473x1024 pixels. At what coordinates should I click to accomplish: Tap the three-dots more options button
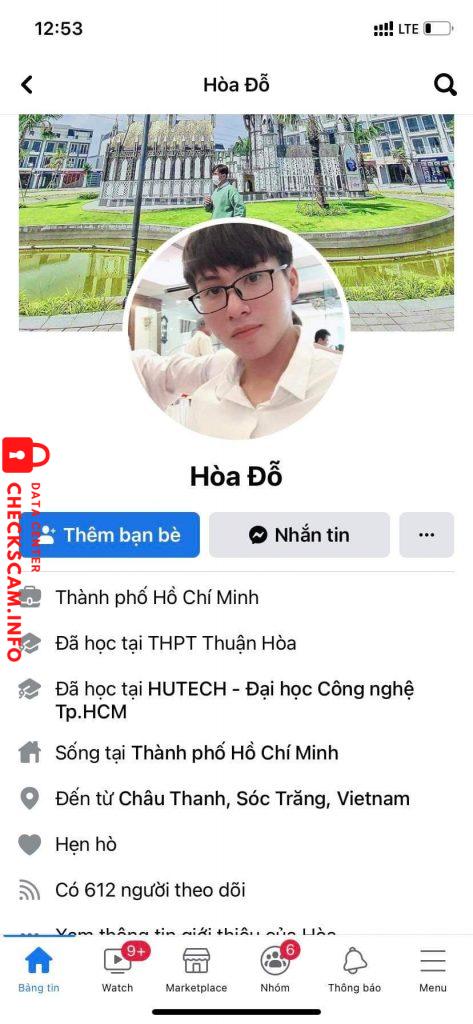[x=427, y=535]
